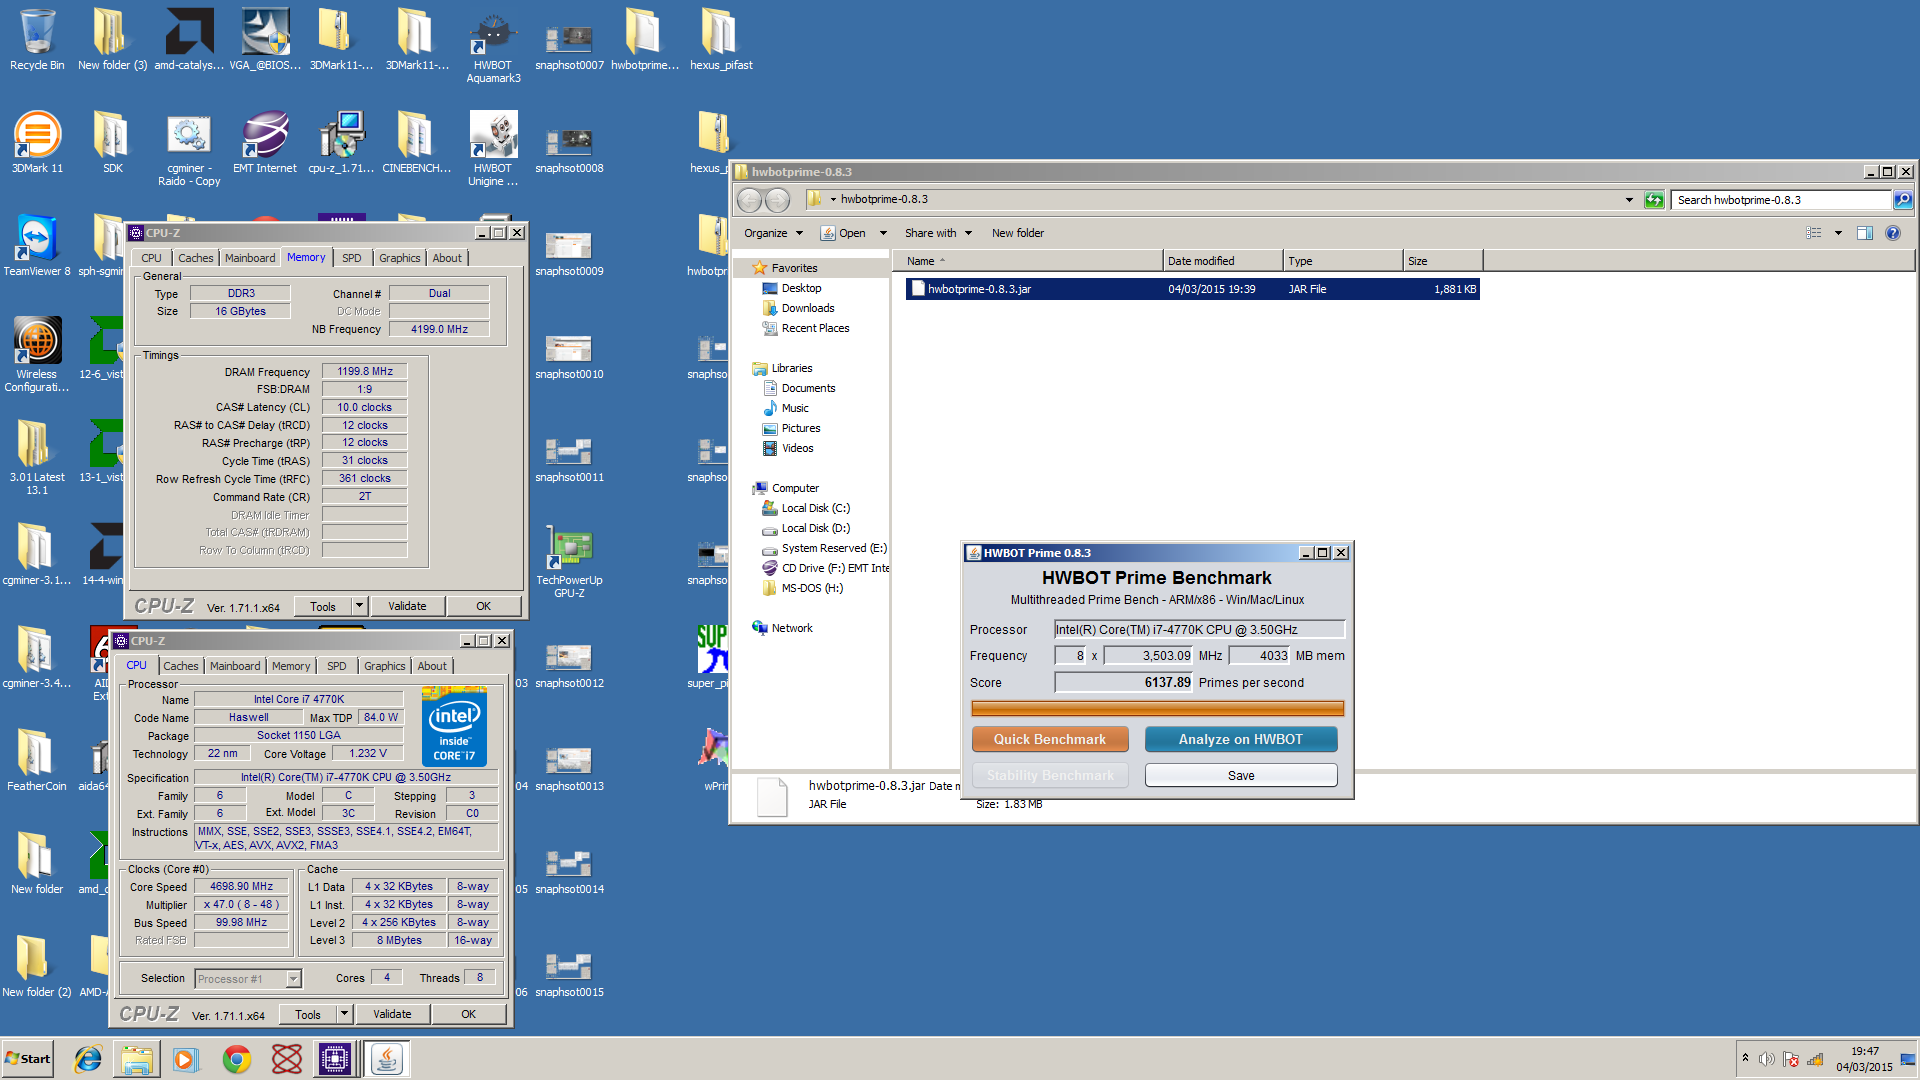This screenshot has width=1920, height=1080.
Task: Open the Recycle Bin desktop icon
Action: click(37, 40)
